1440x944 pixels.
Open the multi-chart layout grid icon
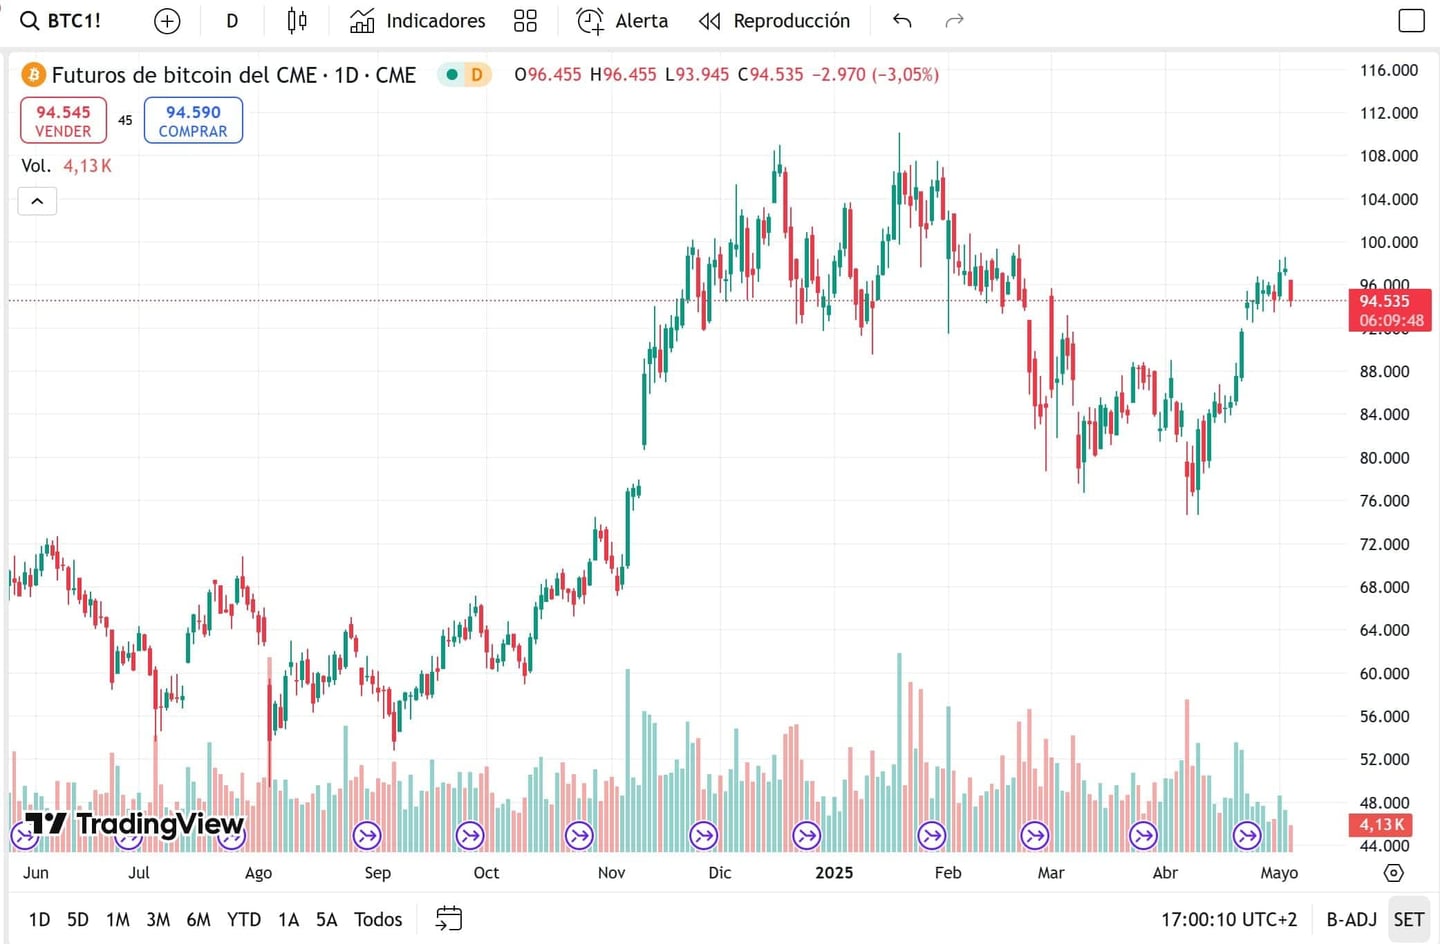click(525, 20)
